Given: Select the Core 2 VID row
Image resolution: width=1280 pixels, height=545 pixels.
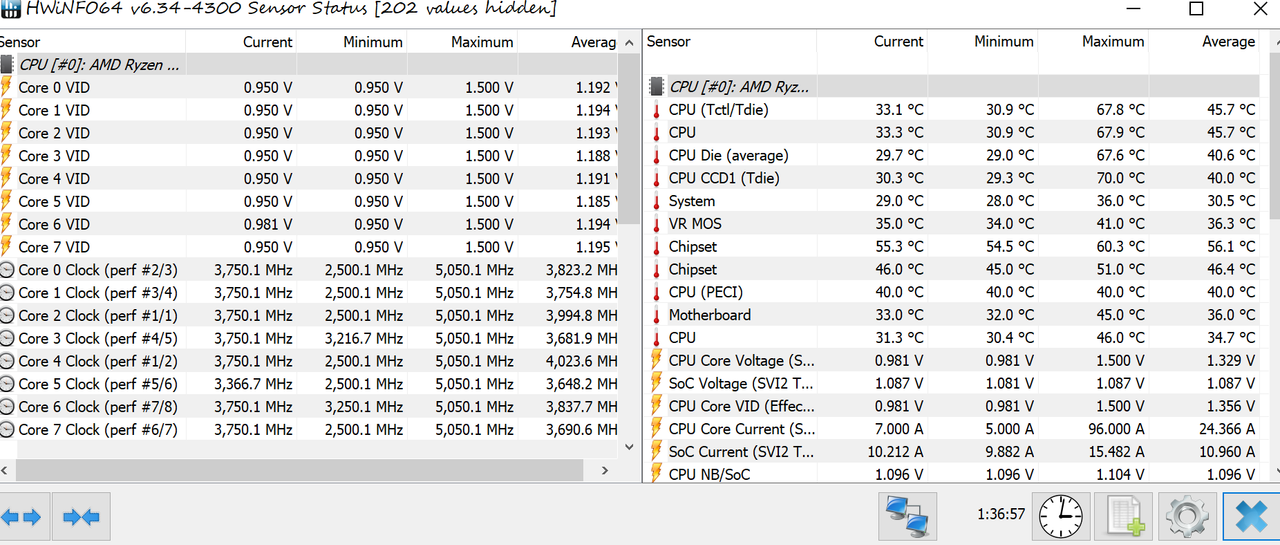Looking at the screenshot, I should pyautogui.click(x=308, y=133).
